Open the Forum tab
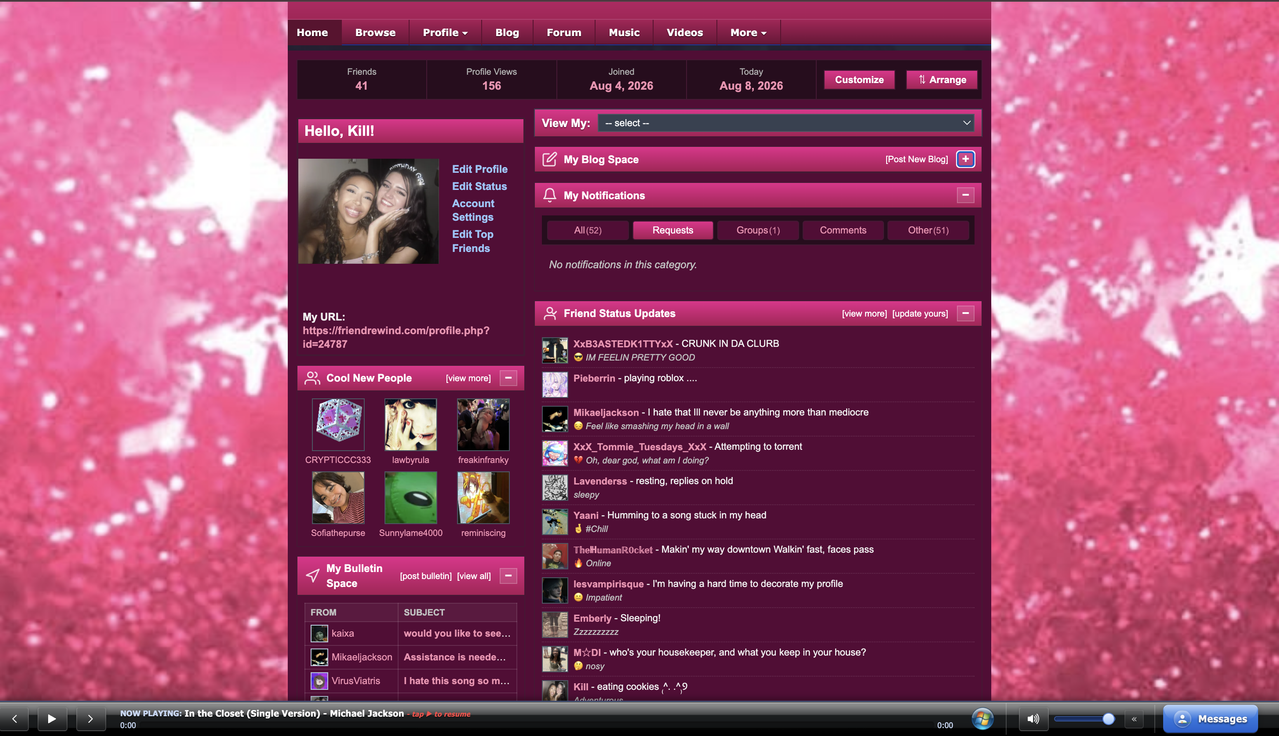The image size is (1279, 736). [564, 32]
